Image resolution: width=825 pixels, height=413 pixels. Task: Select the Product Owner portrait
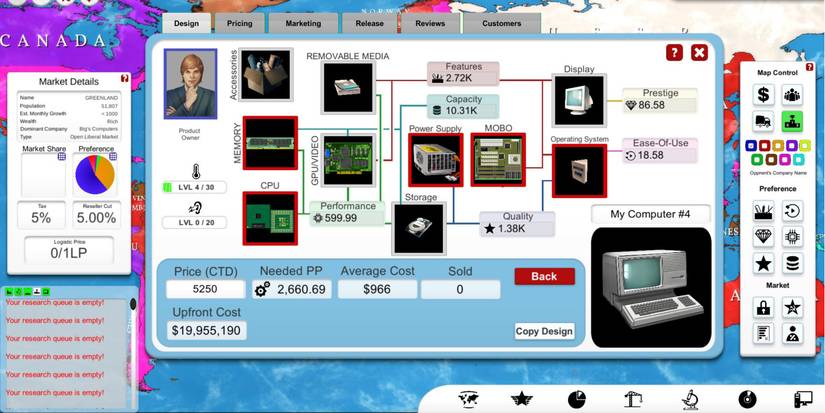(190, 85)
